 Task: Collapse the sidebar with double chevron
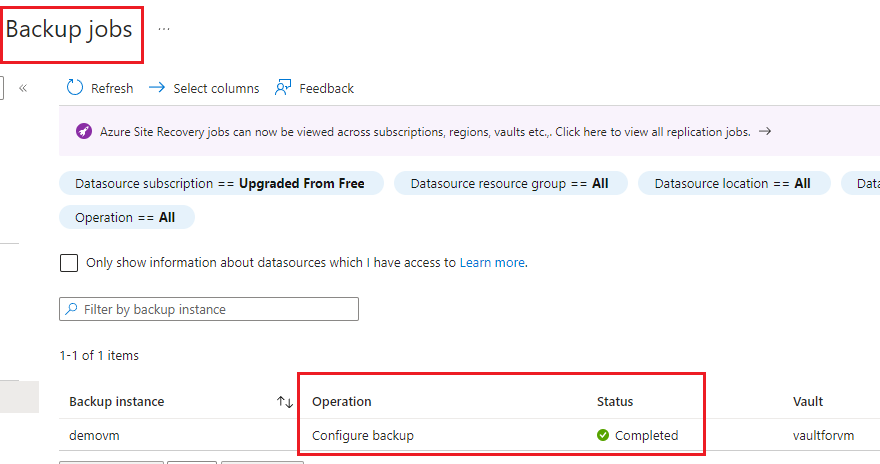pyautogui.click(x=23, y=88)
